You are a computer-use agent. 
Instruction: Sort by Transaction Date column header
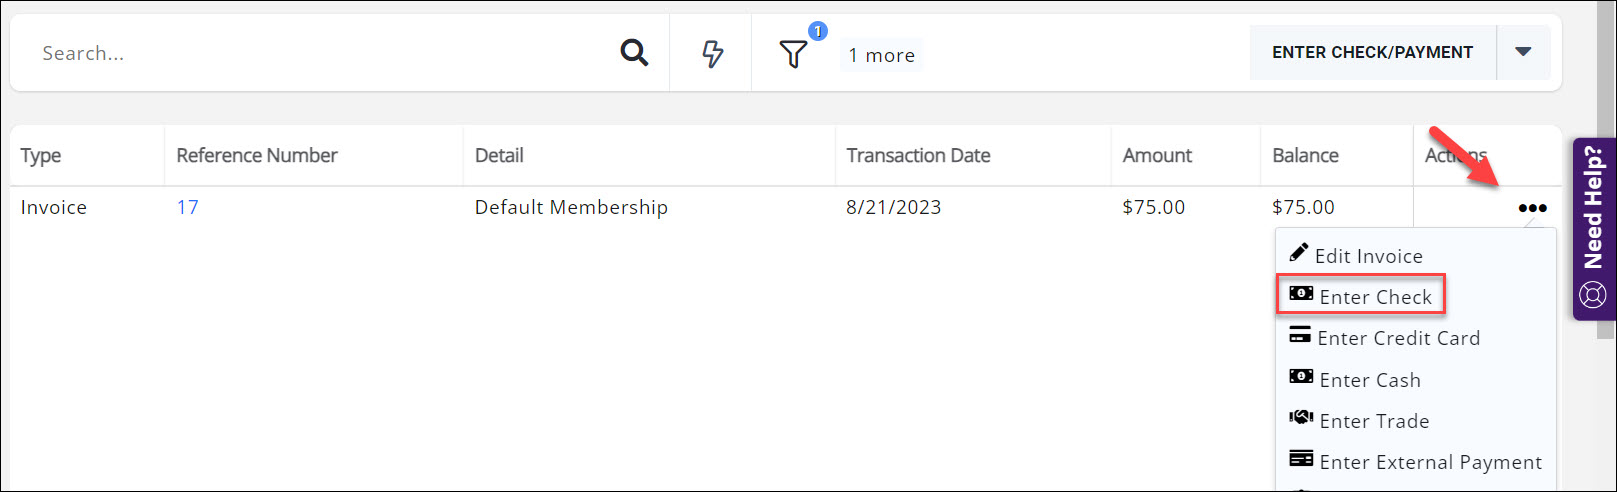tap(918, 155)
